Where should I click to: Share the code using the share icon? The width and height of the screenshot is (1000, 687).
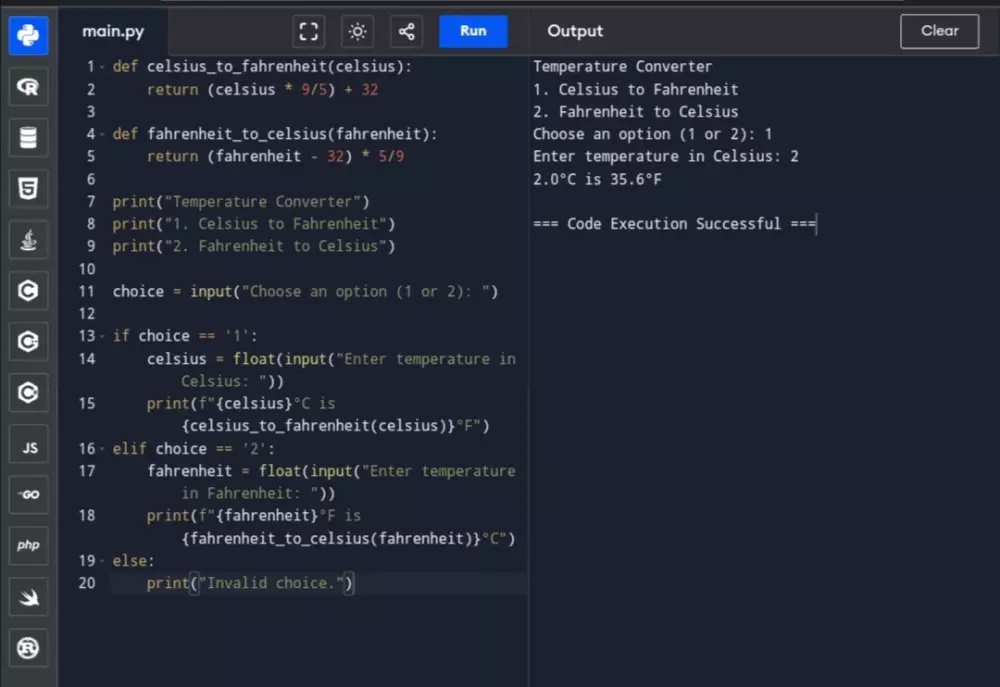pos(406,32)
